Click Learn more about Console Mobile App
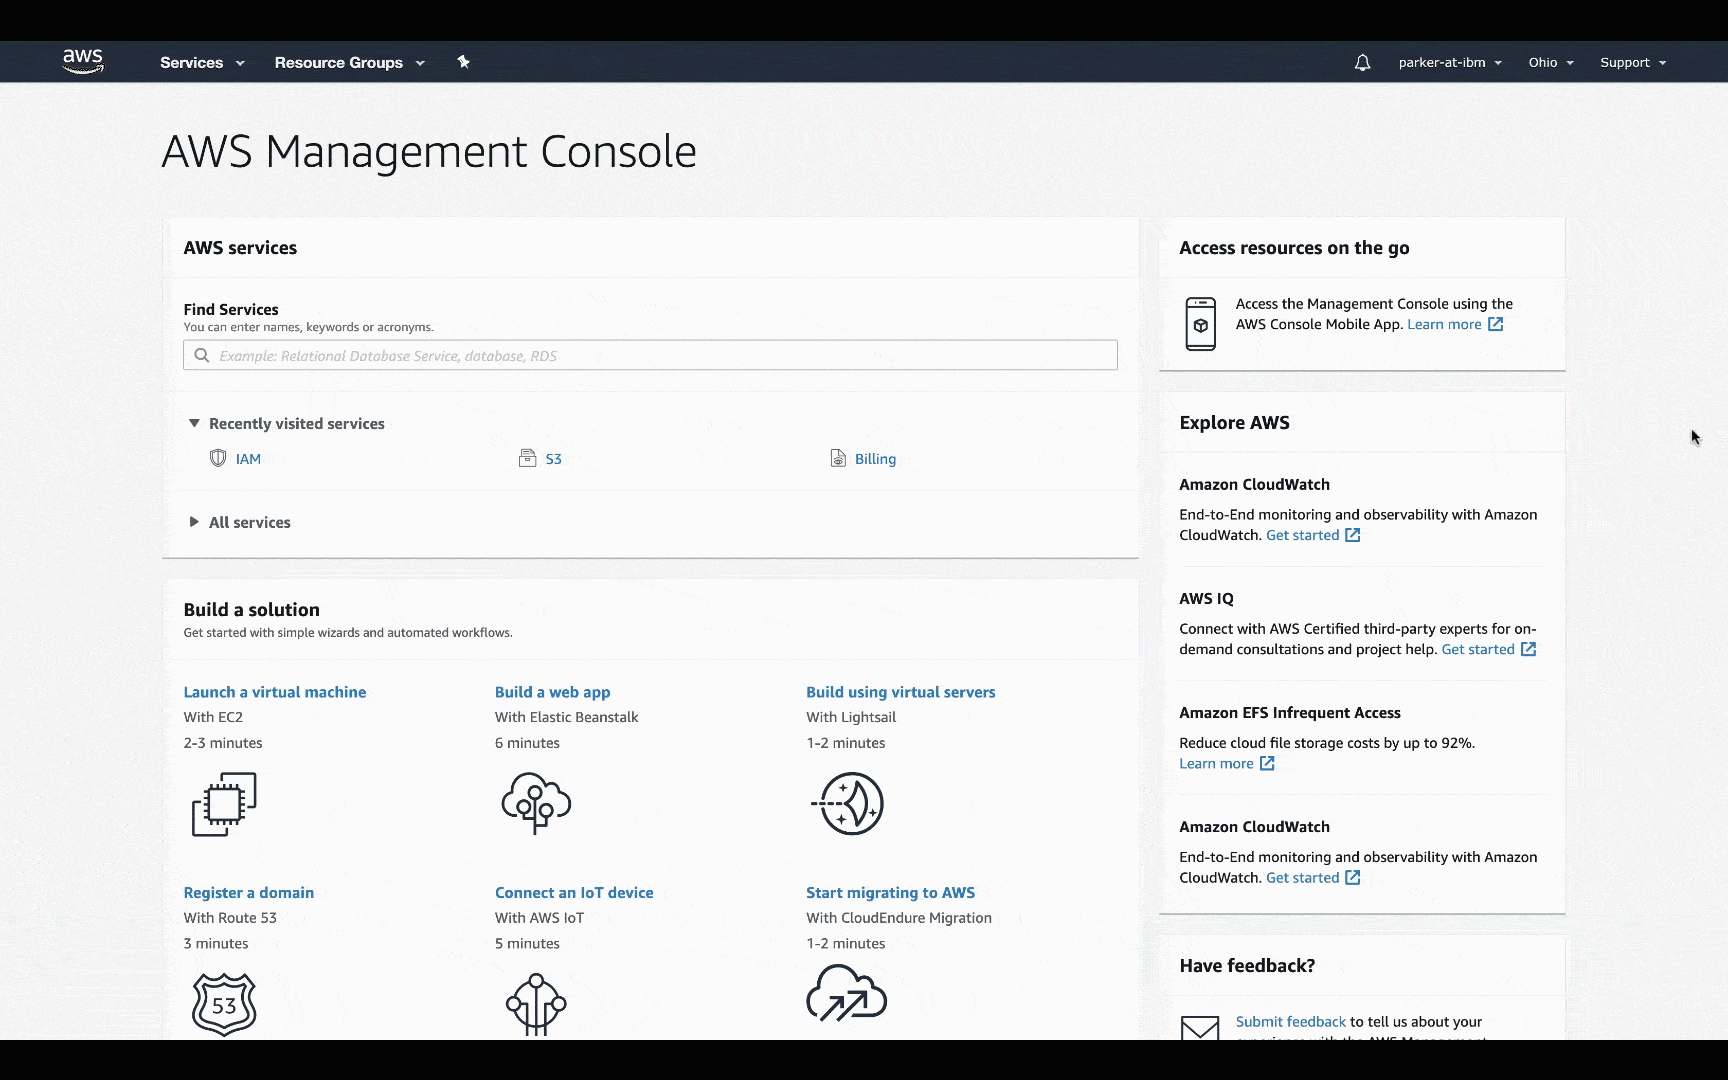 (x=1444, y=324)
